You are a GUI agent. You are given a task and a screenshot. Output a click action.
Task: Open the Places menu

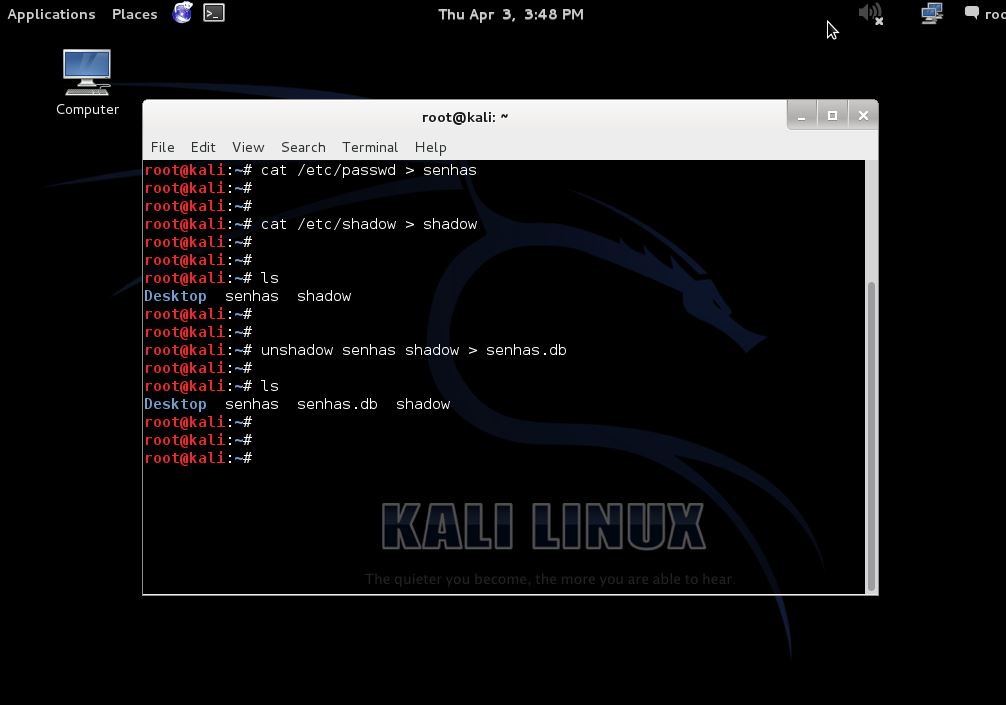[x=135, y=14]
